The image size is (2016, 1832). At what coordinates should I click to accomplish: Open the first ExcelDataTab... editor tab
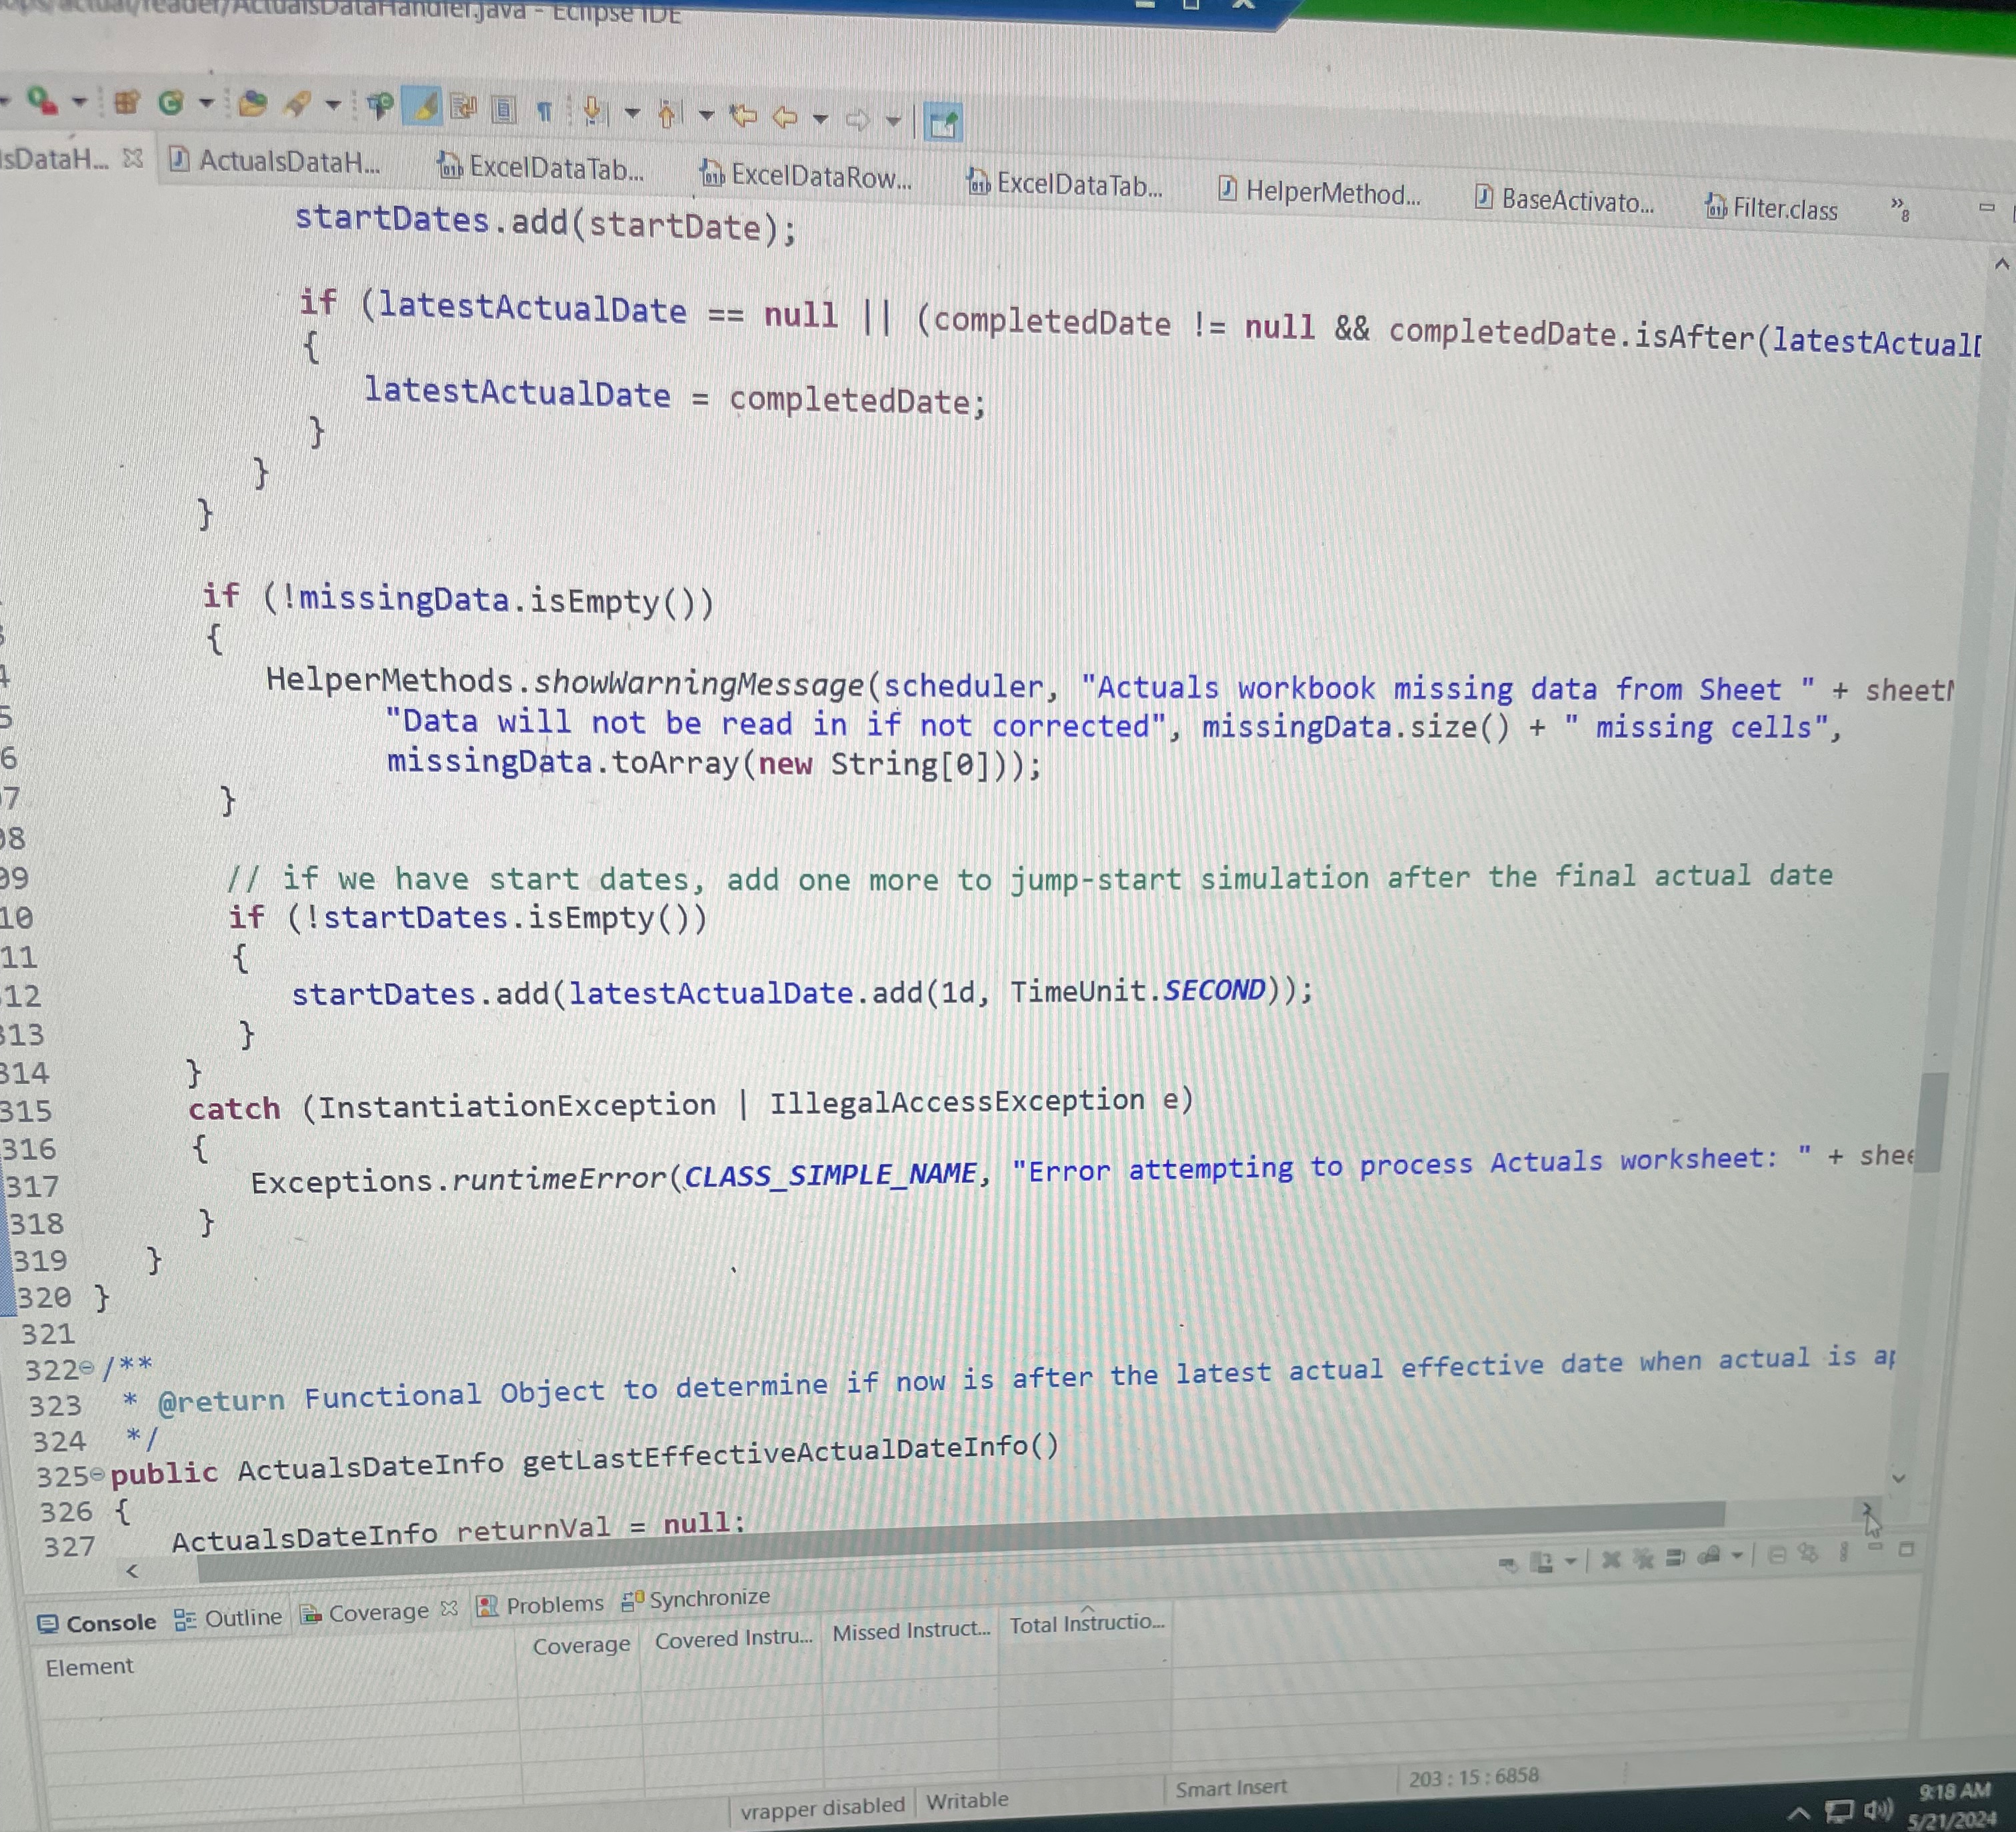click(x=541, y=167)
